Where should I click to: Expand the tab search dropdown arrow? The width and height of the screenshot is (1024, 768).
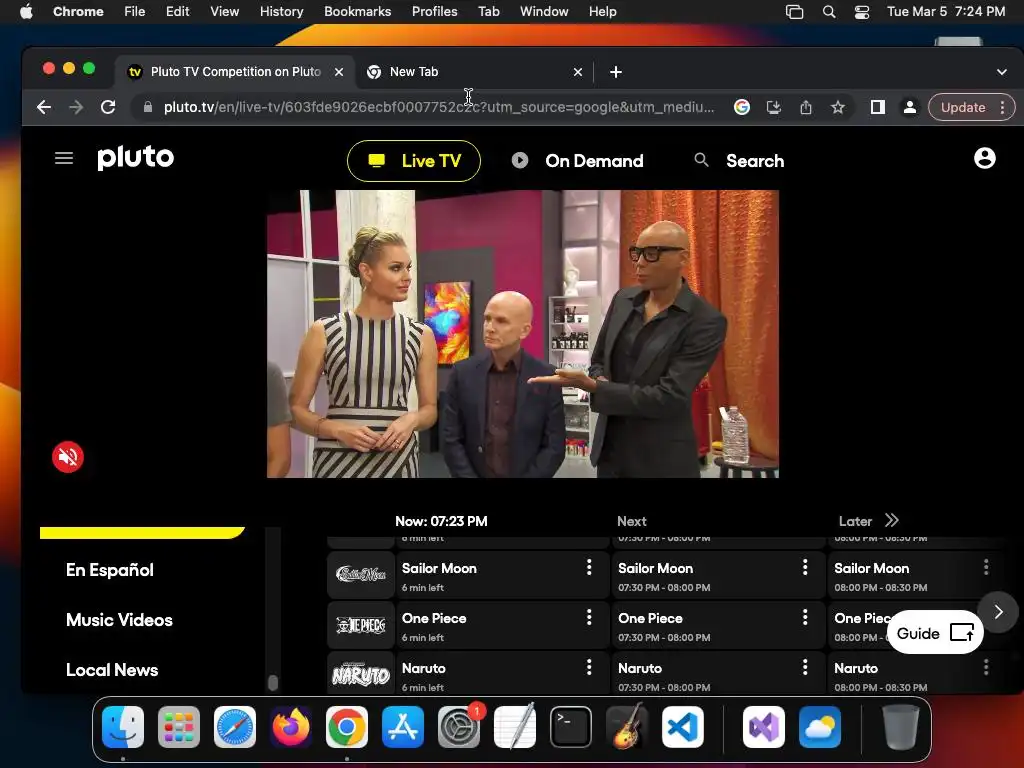(1002, 72)
